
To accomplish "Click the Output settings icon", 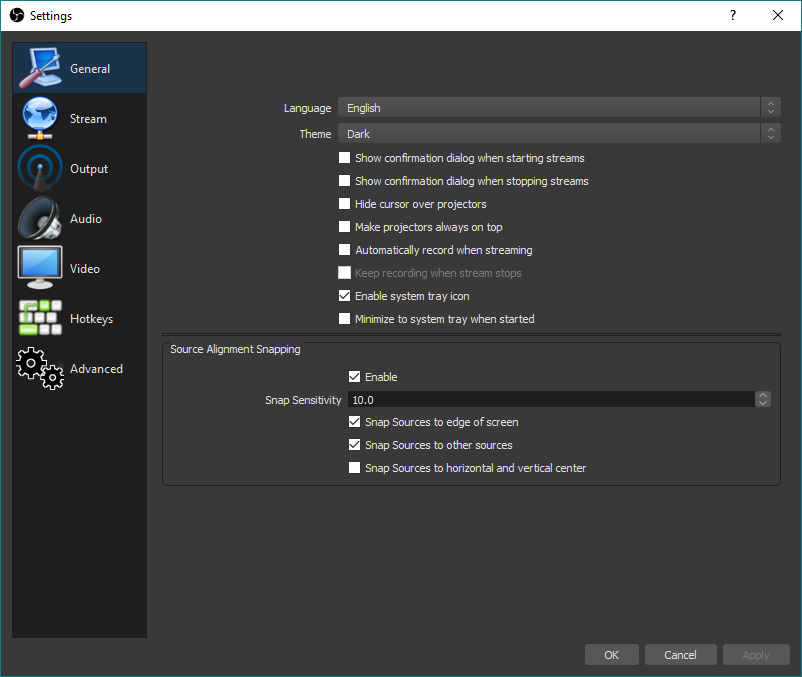I will coord(40,167).
